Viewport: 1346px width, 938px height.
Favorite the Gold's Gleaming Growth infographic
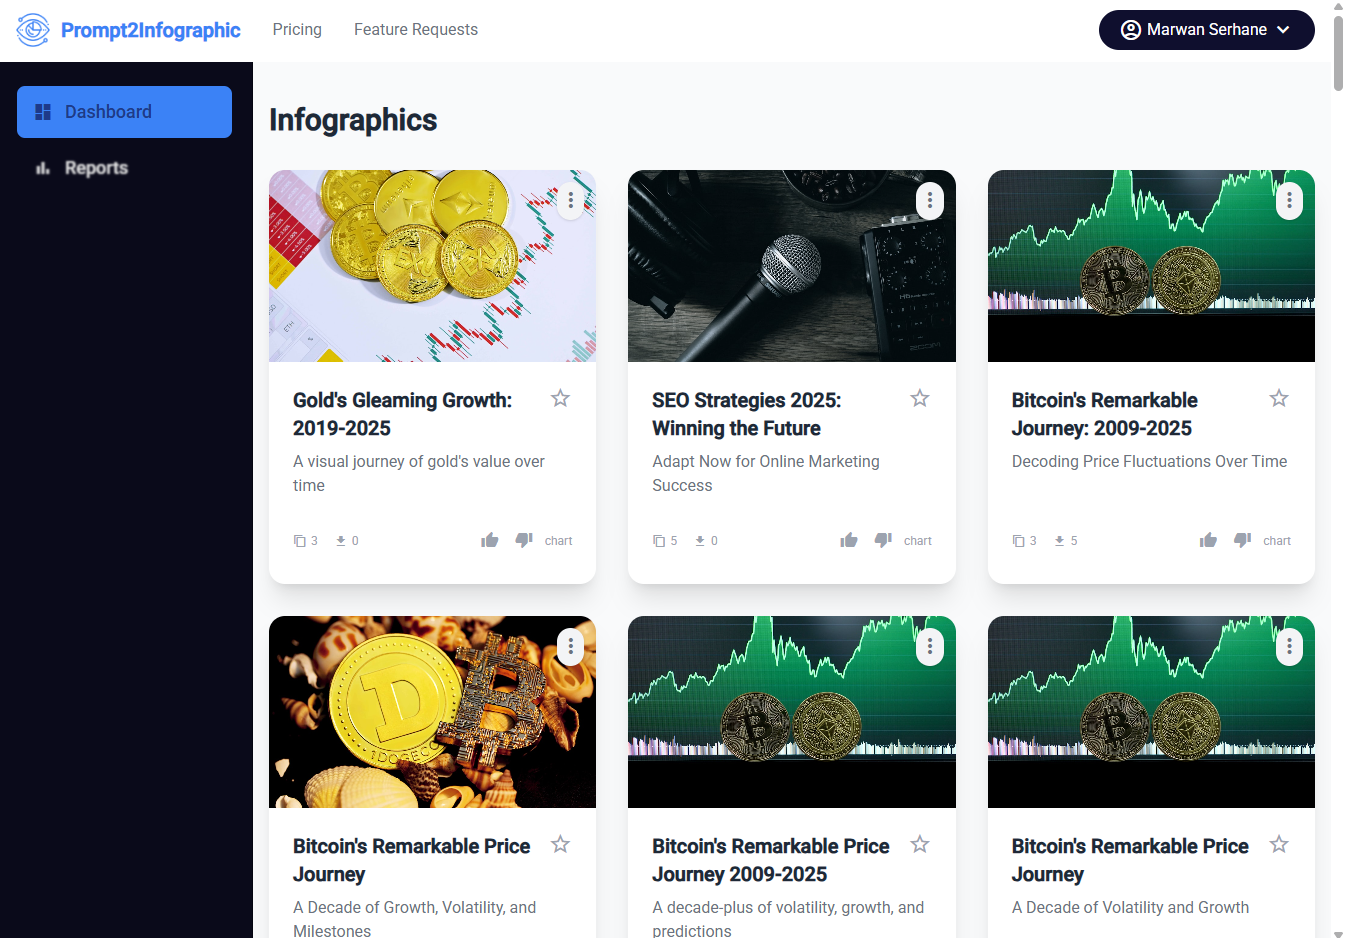coord(560,398)
